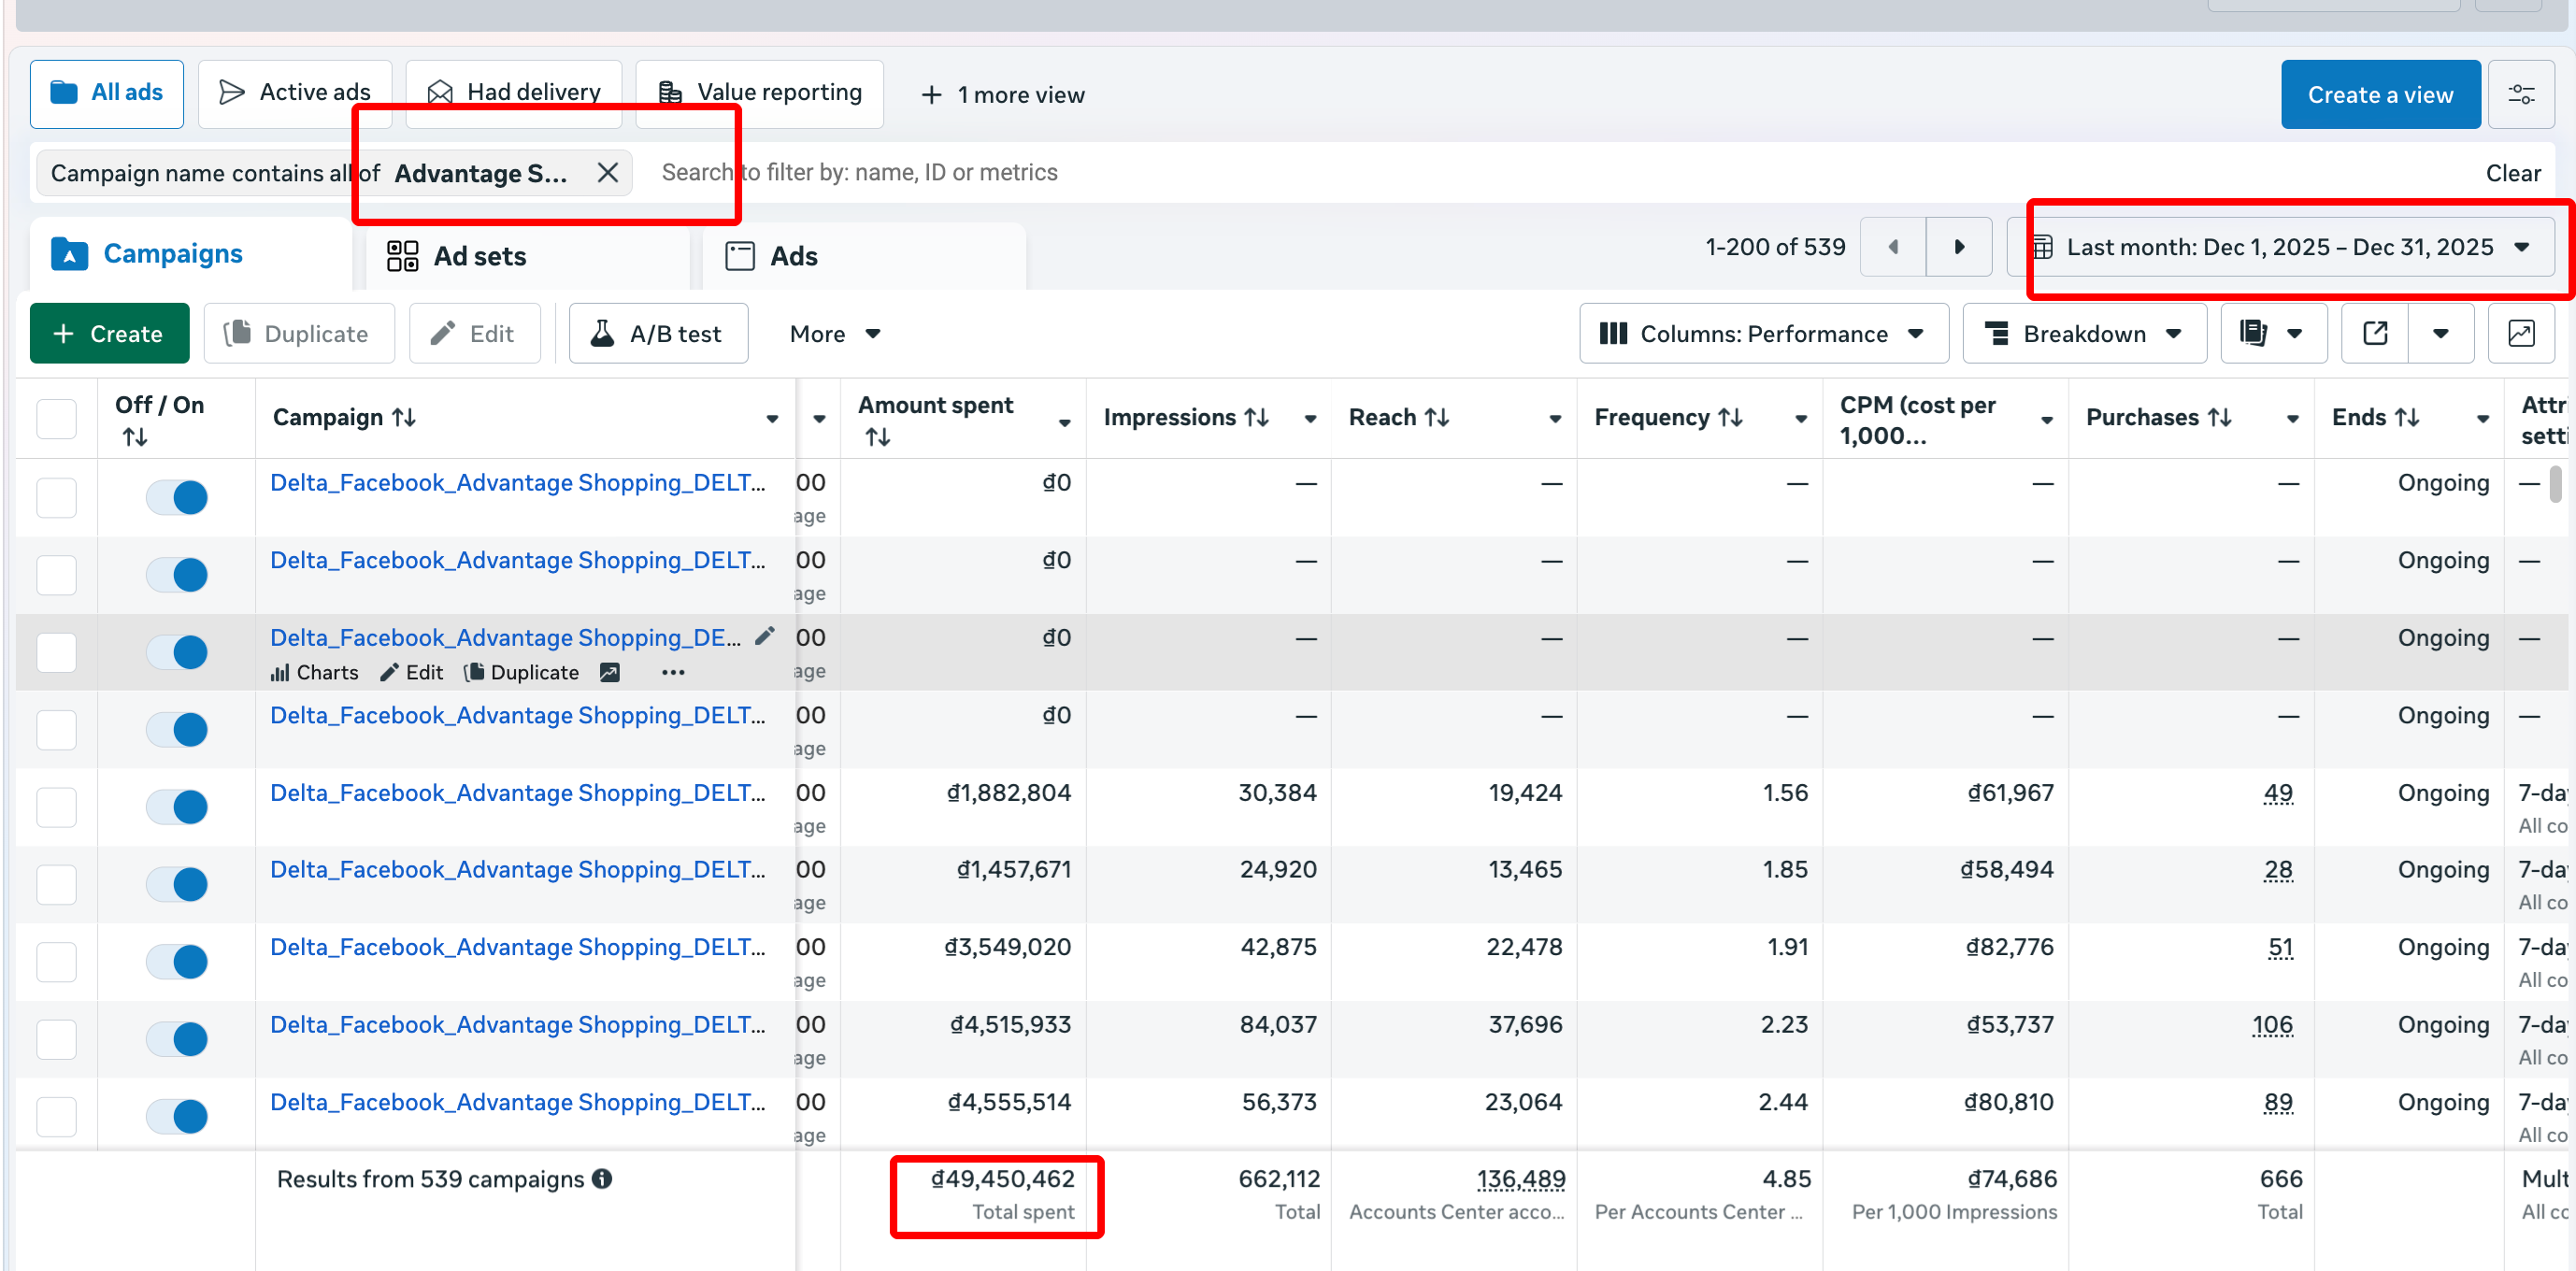Click the green Create button

click(109, 334)
